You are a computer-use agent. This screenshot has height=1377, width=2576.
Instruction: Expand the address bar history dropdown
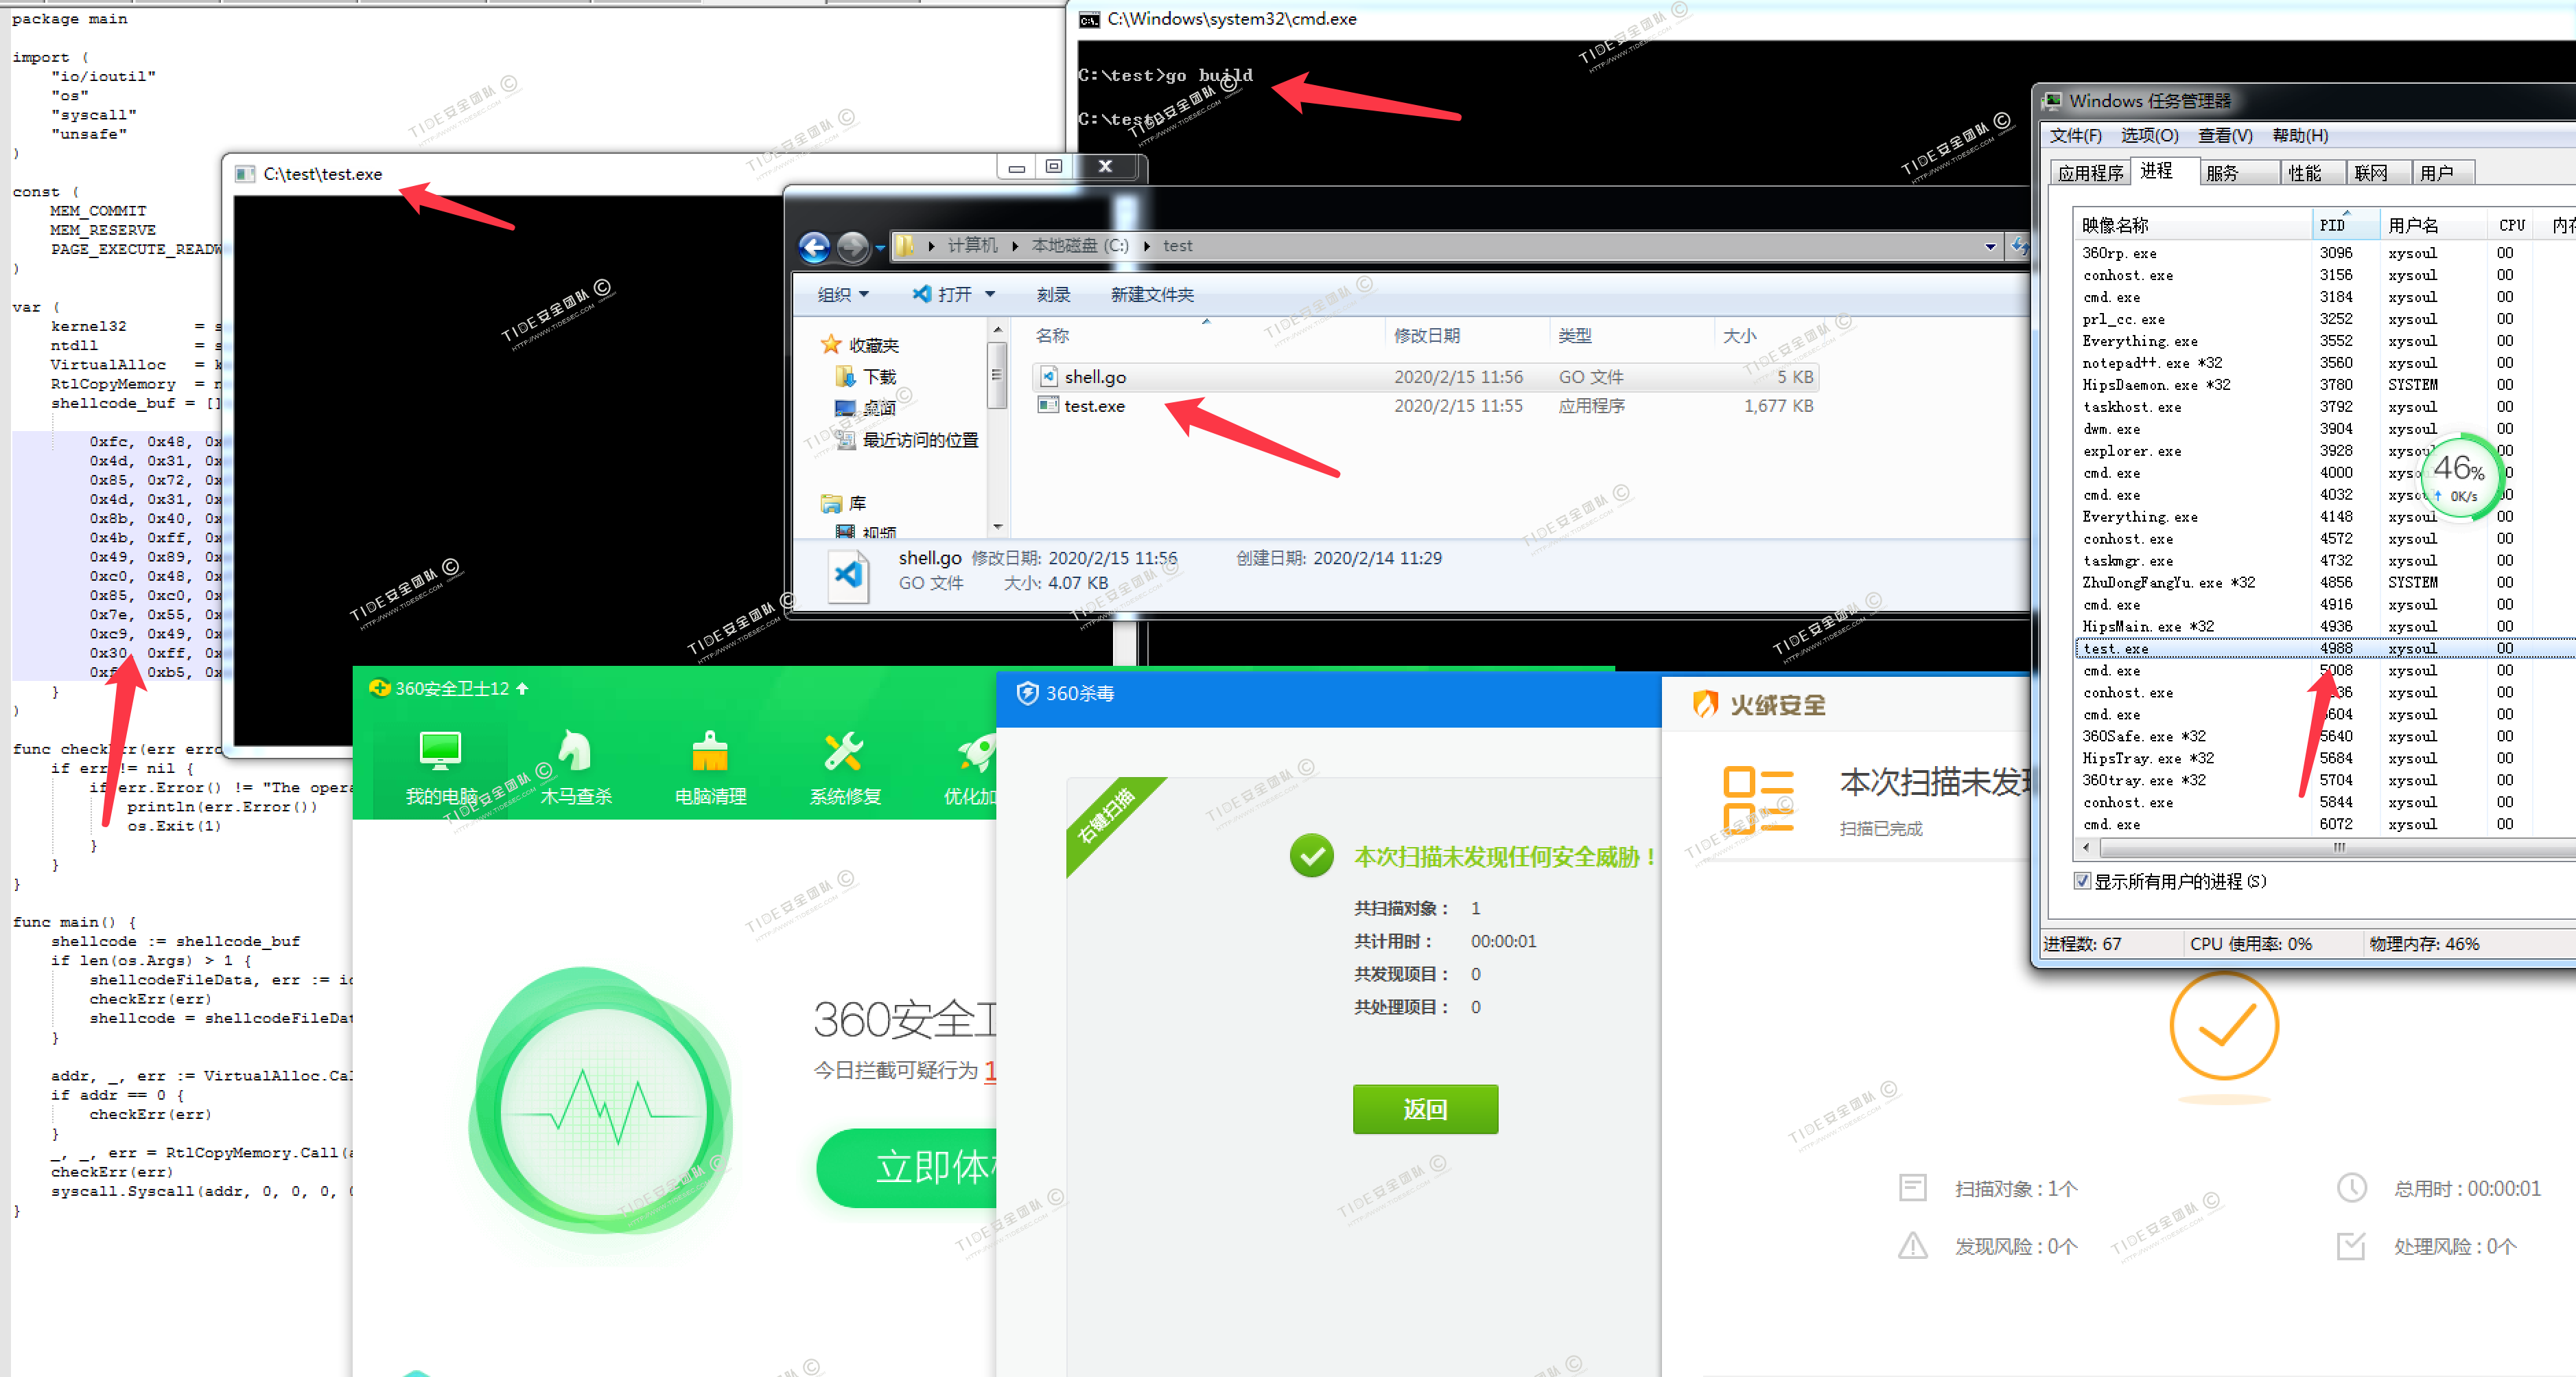1989,246
